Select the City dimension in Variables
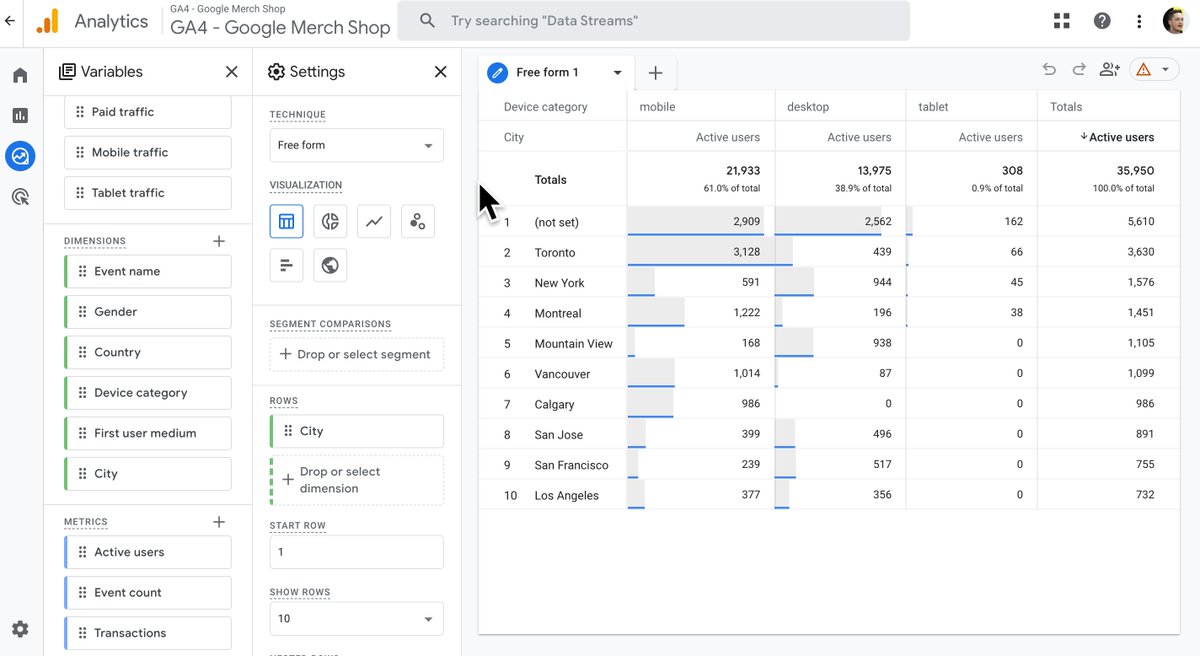The height and width of the screenshot is (656, 1200). pyautogui.click(x=148, y=474)
